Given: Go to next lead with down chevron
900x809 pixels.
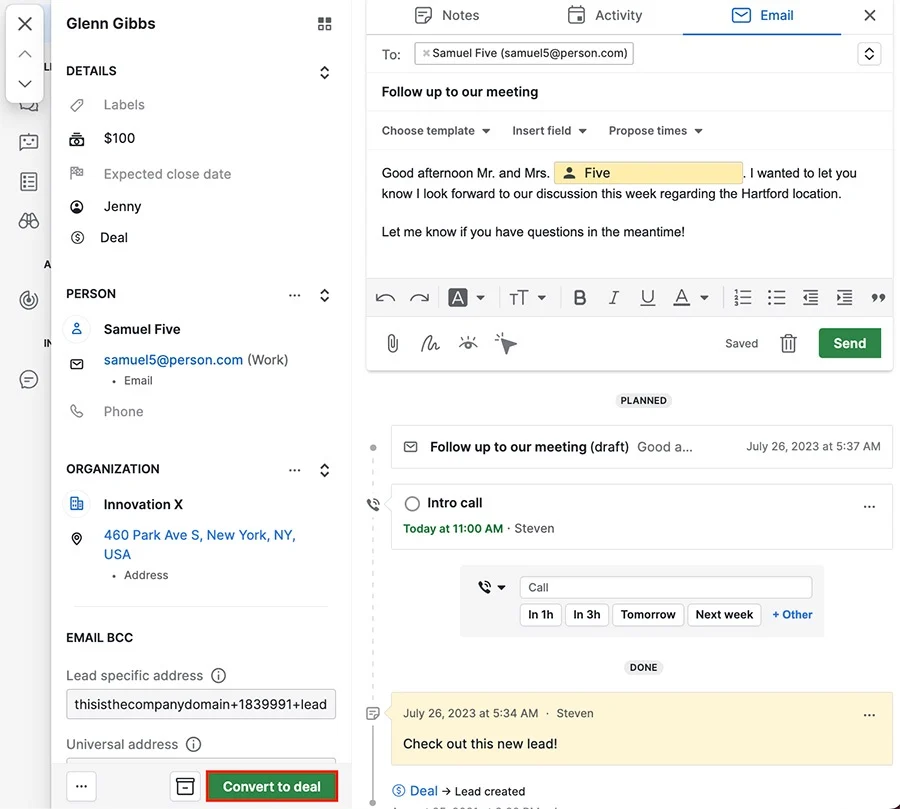Looking at the screenshot, I should click(25, 84).
